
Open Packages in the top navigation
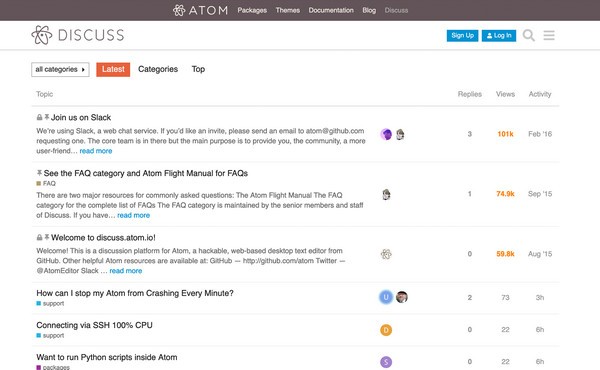pos(252,10)
